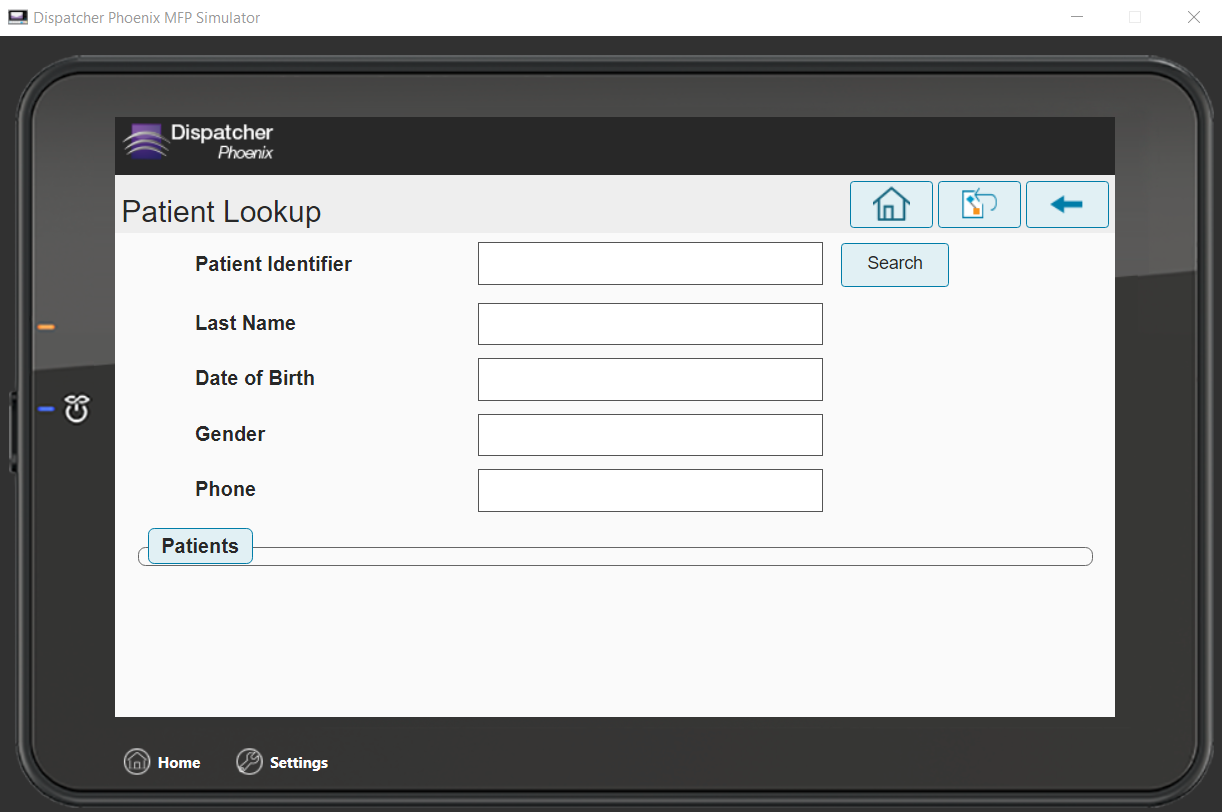Click the Gender label

(x=230, y=434)
